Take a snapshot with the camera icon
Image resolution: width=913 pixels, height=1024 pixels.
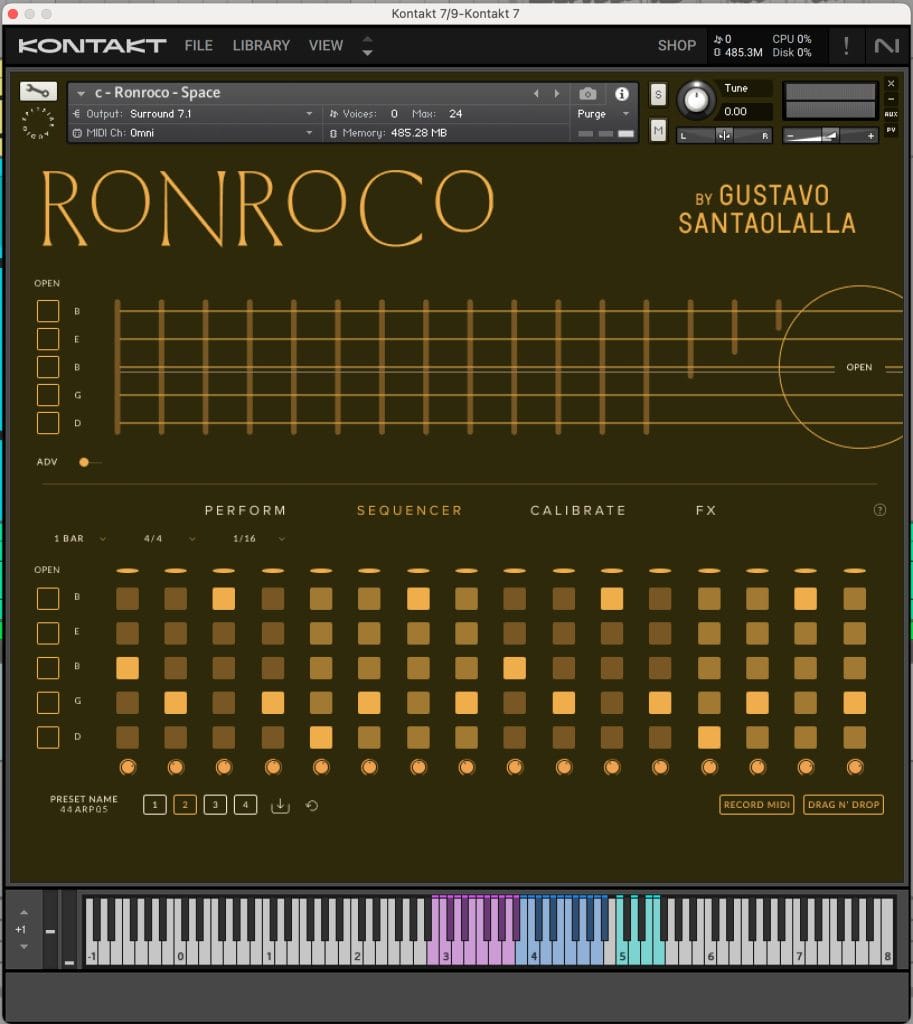[588, 94]
